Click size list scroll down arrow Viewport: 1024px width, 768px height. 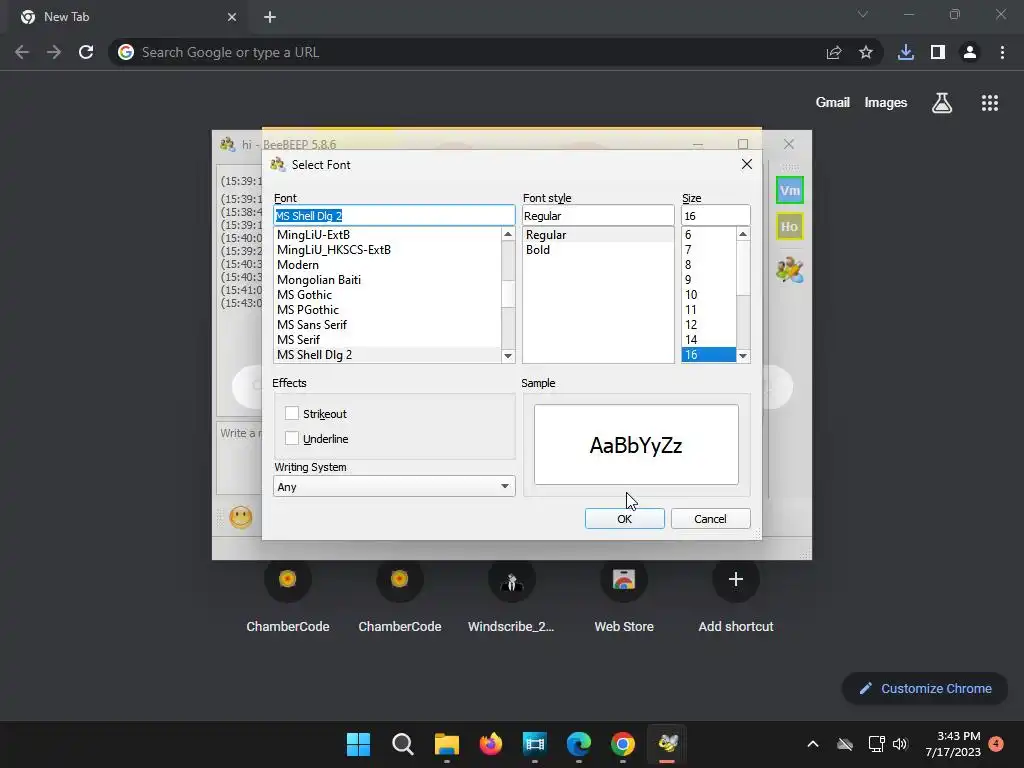click(743, 356)
